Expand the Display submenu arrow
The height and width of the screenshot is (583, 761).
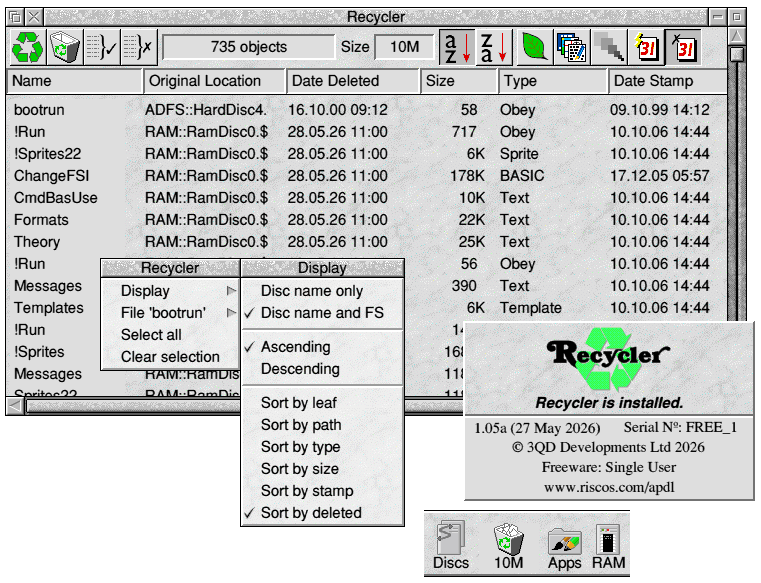click(232, 291)
